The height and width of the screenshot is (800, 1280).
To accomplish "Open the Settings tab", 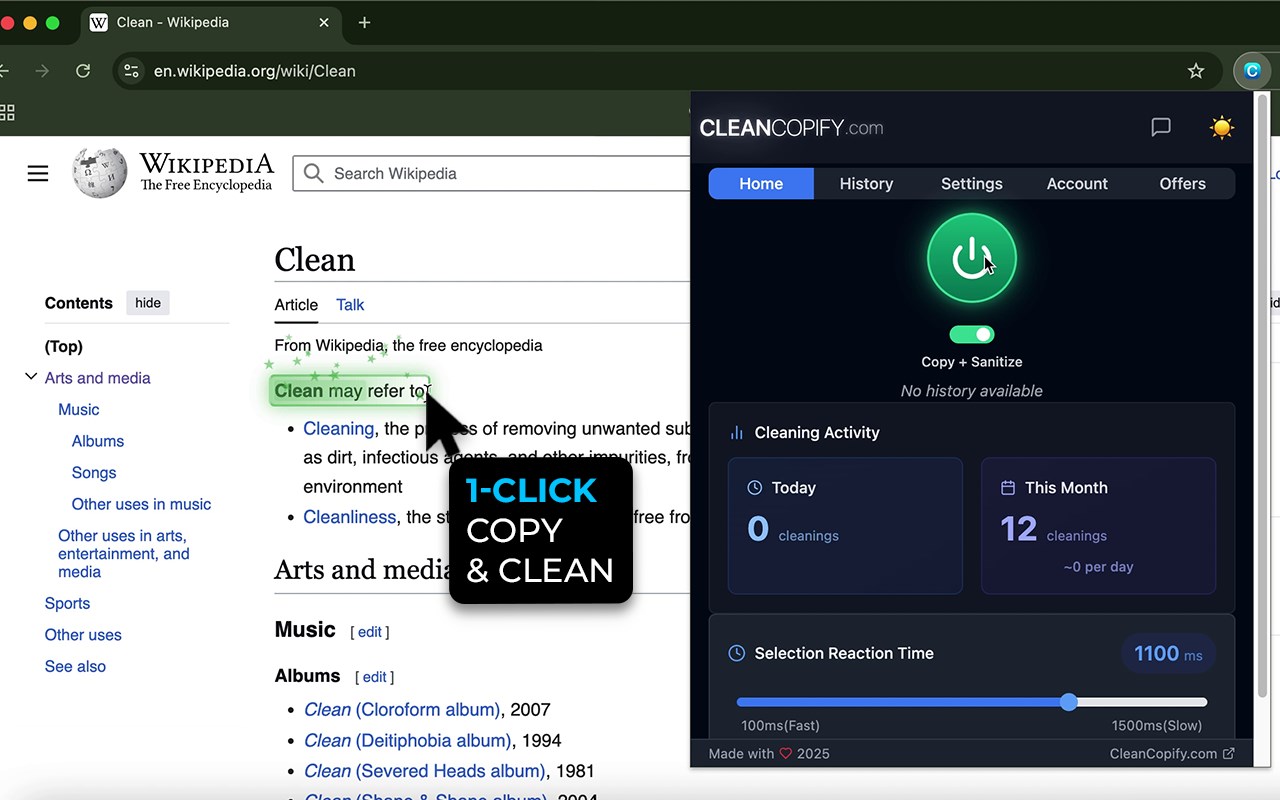I will pos(971,184).
